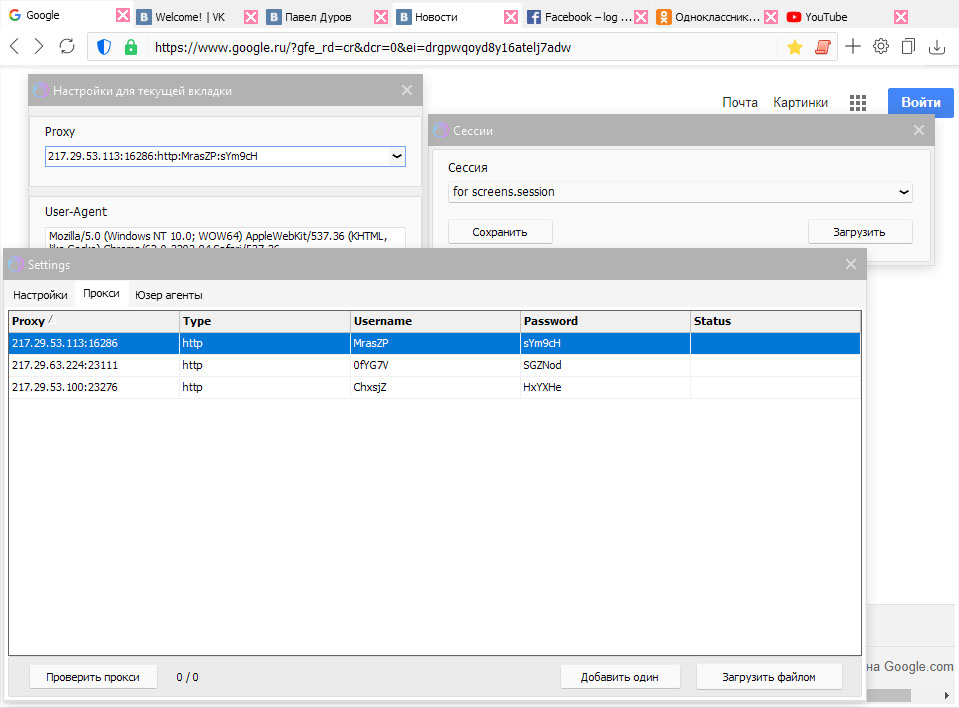959x708 pixels.
Task: Click the blue Войти sign-in button
Action: pyautogui.click(x=920, y=102)
